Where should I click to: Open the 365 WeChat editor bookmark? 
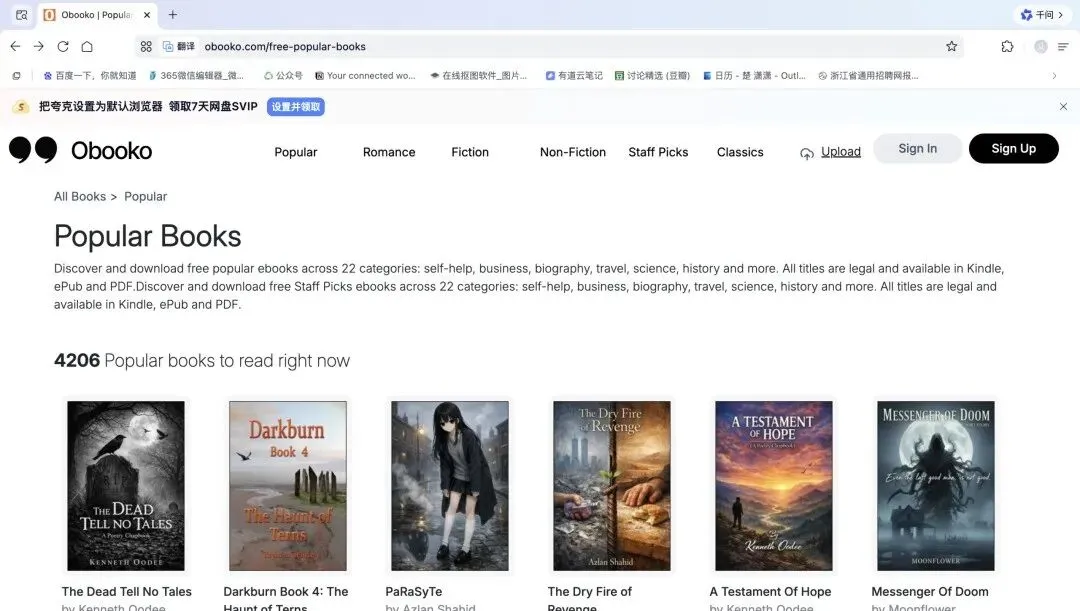(196, 76)
